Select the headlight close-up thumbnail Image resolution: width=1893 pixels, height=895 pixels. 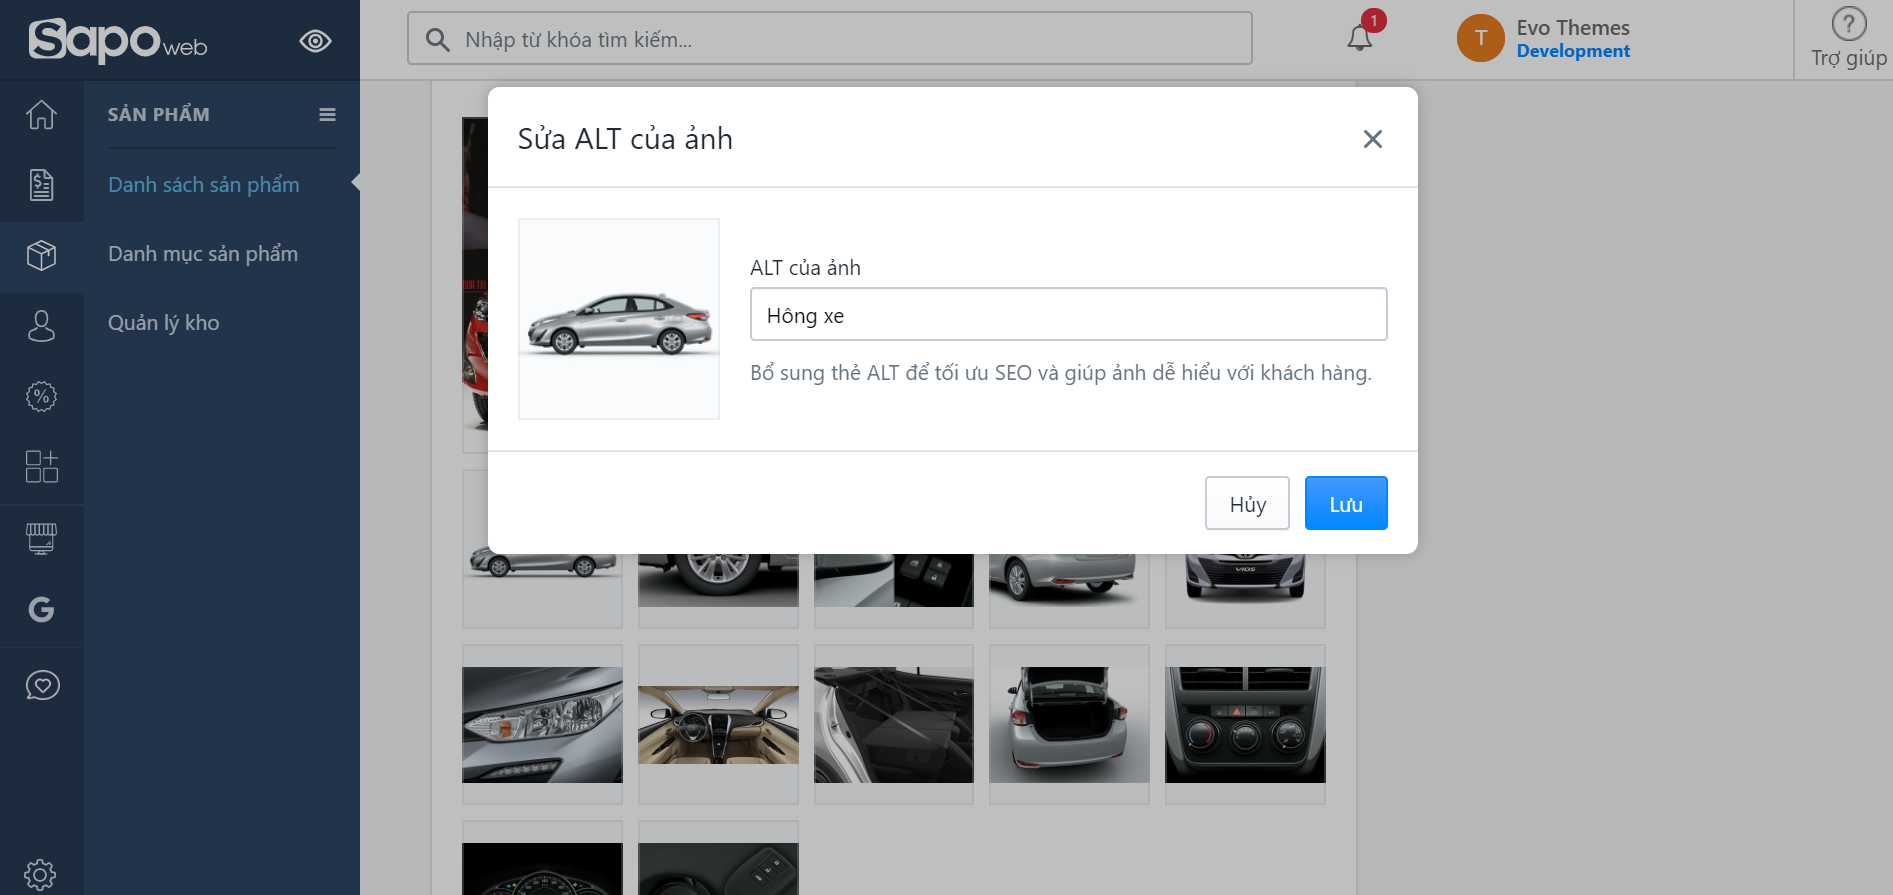coord(542,724)
